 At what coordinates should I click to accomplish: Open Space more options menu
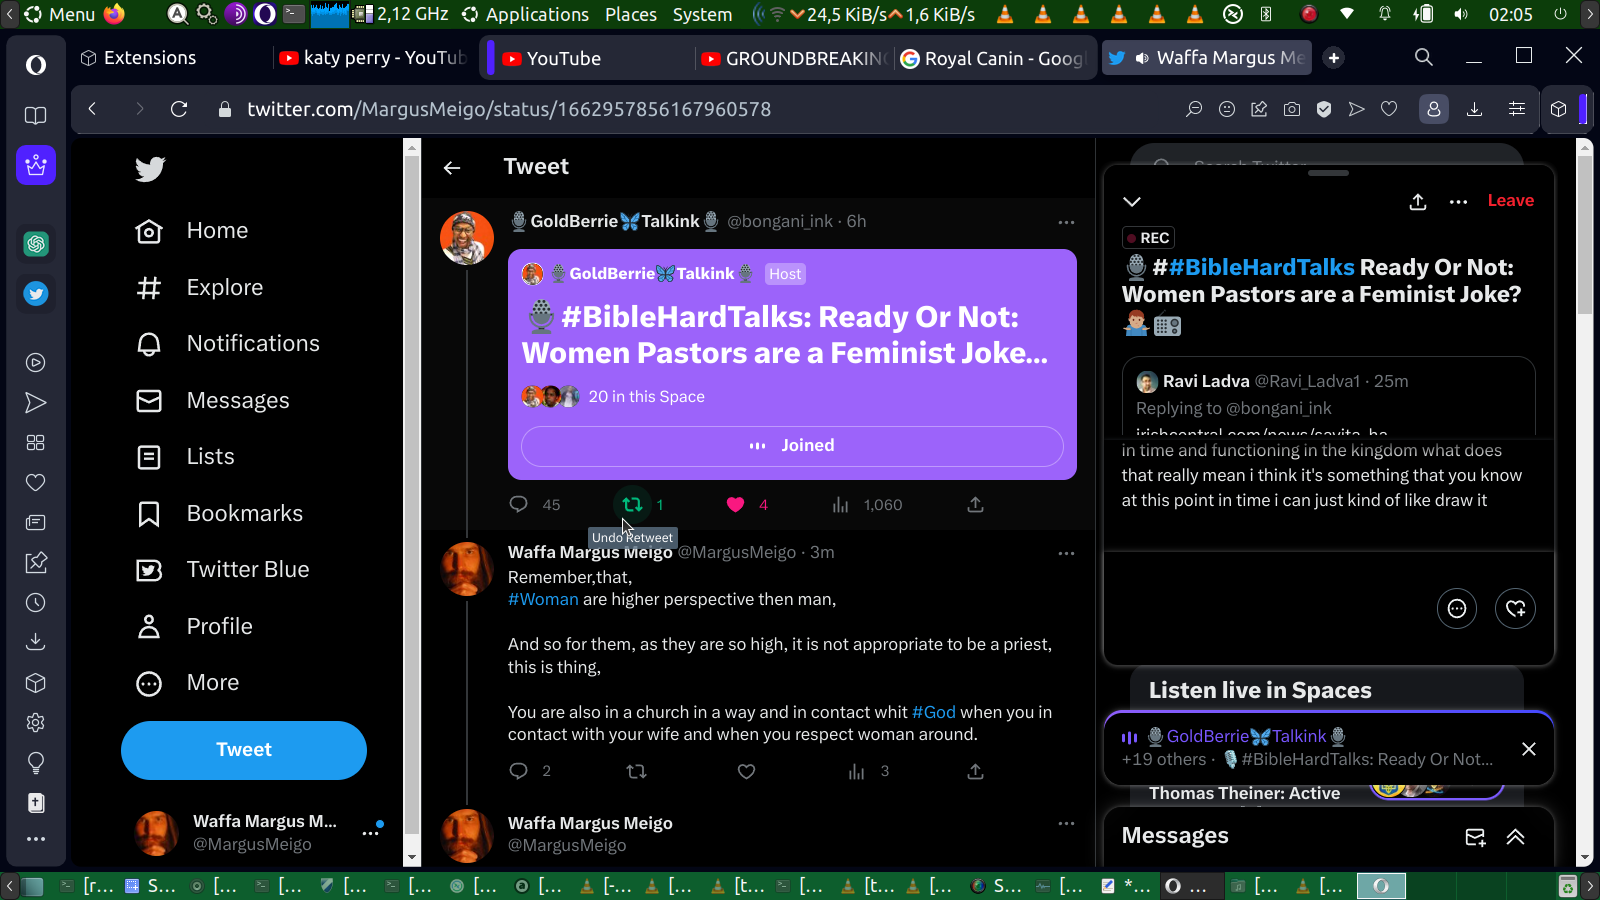(1459, 202)
